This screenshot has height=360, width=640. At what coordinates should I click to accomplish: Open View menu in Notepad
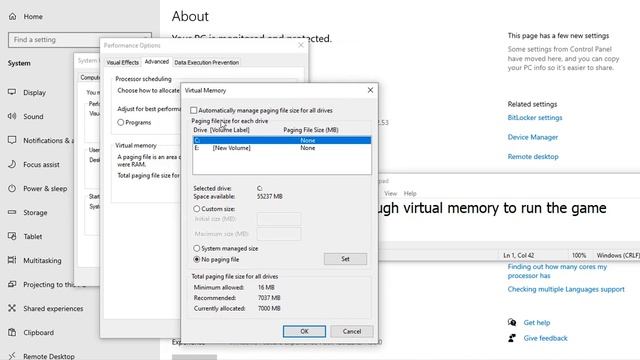390,193
